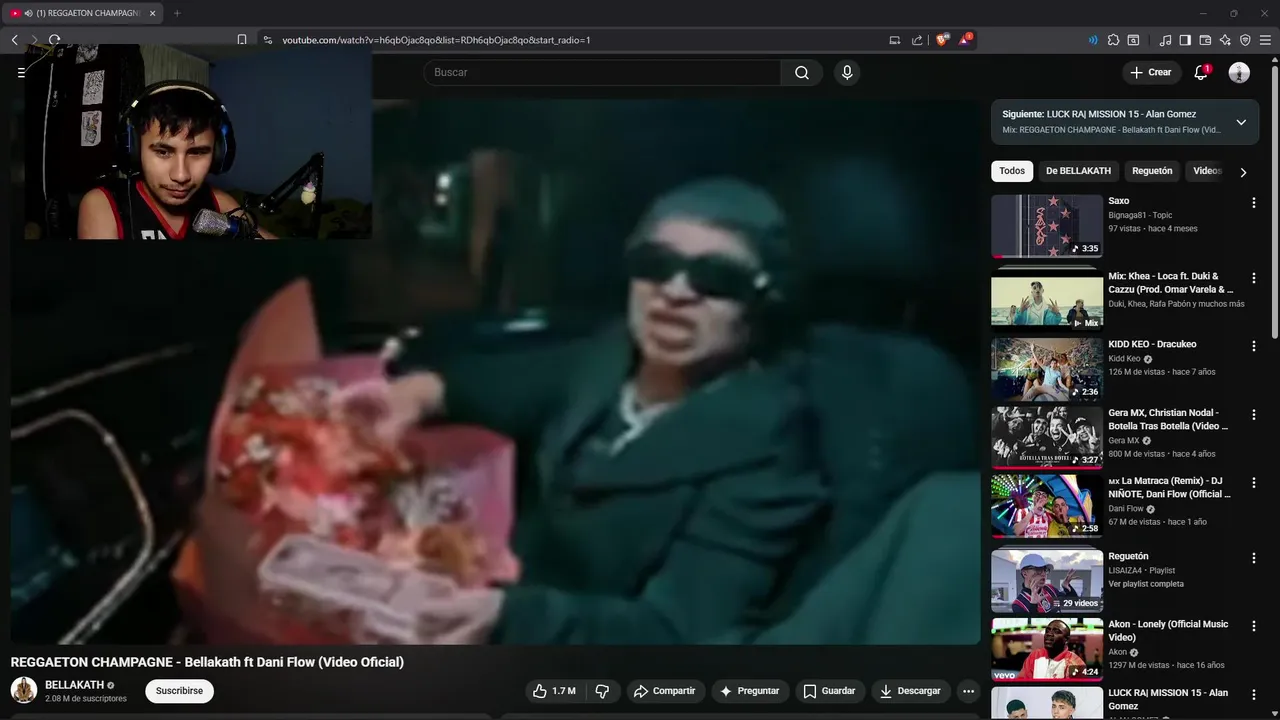Click the address bar URL
Viewport: 1280px width, 720px height.
pos(436,40)
